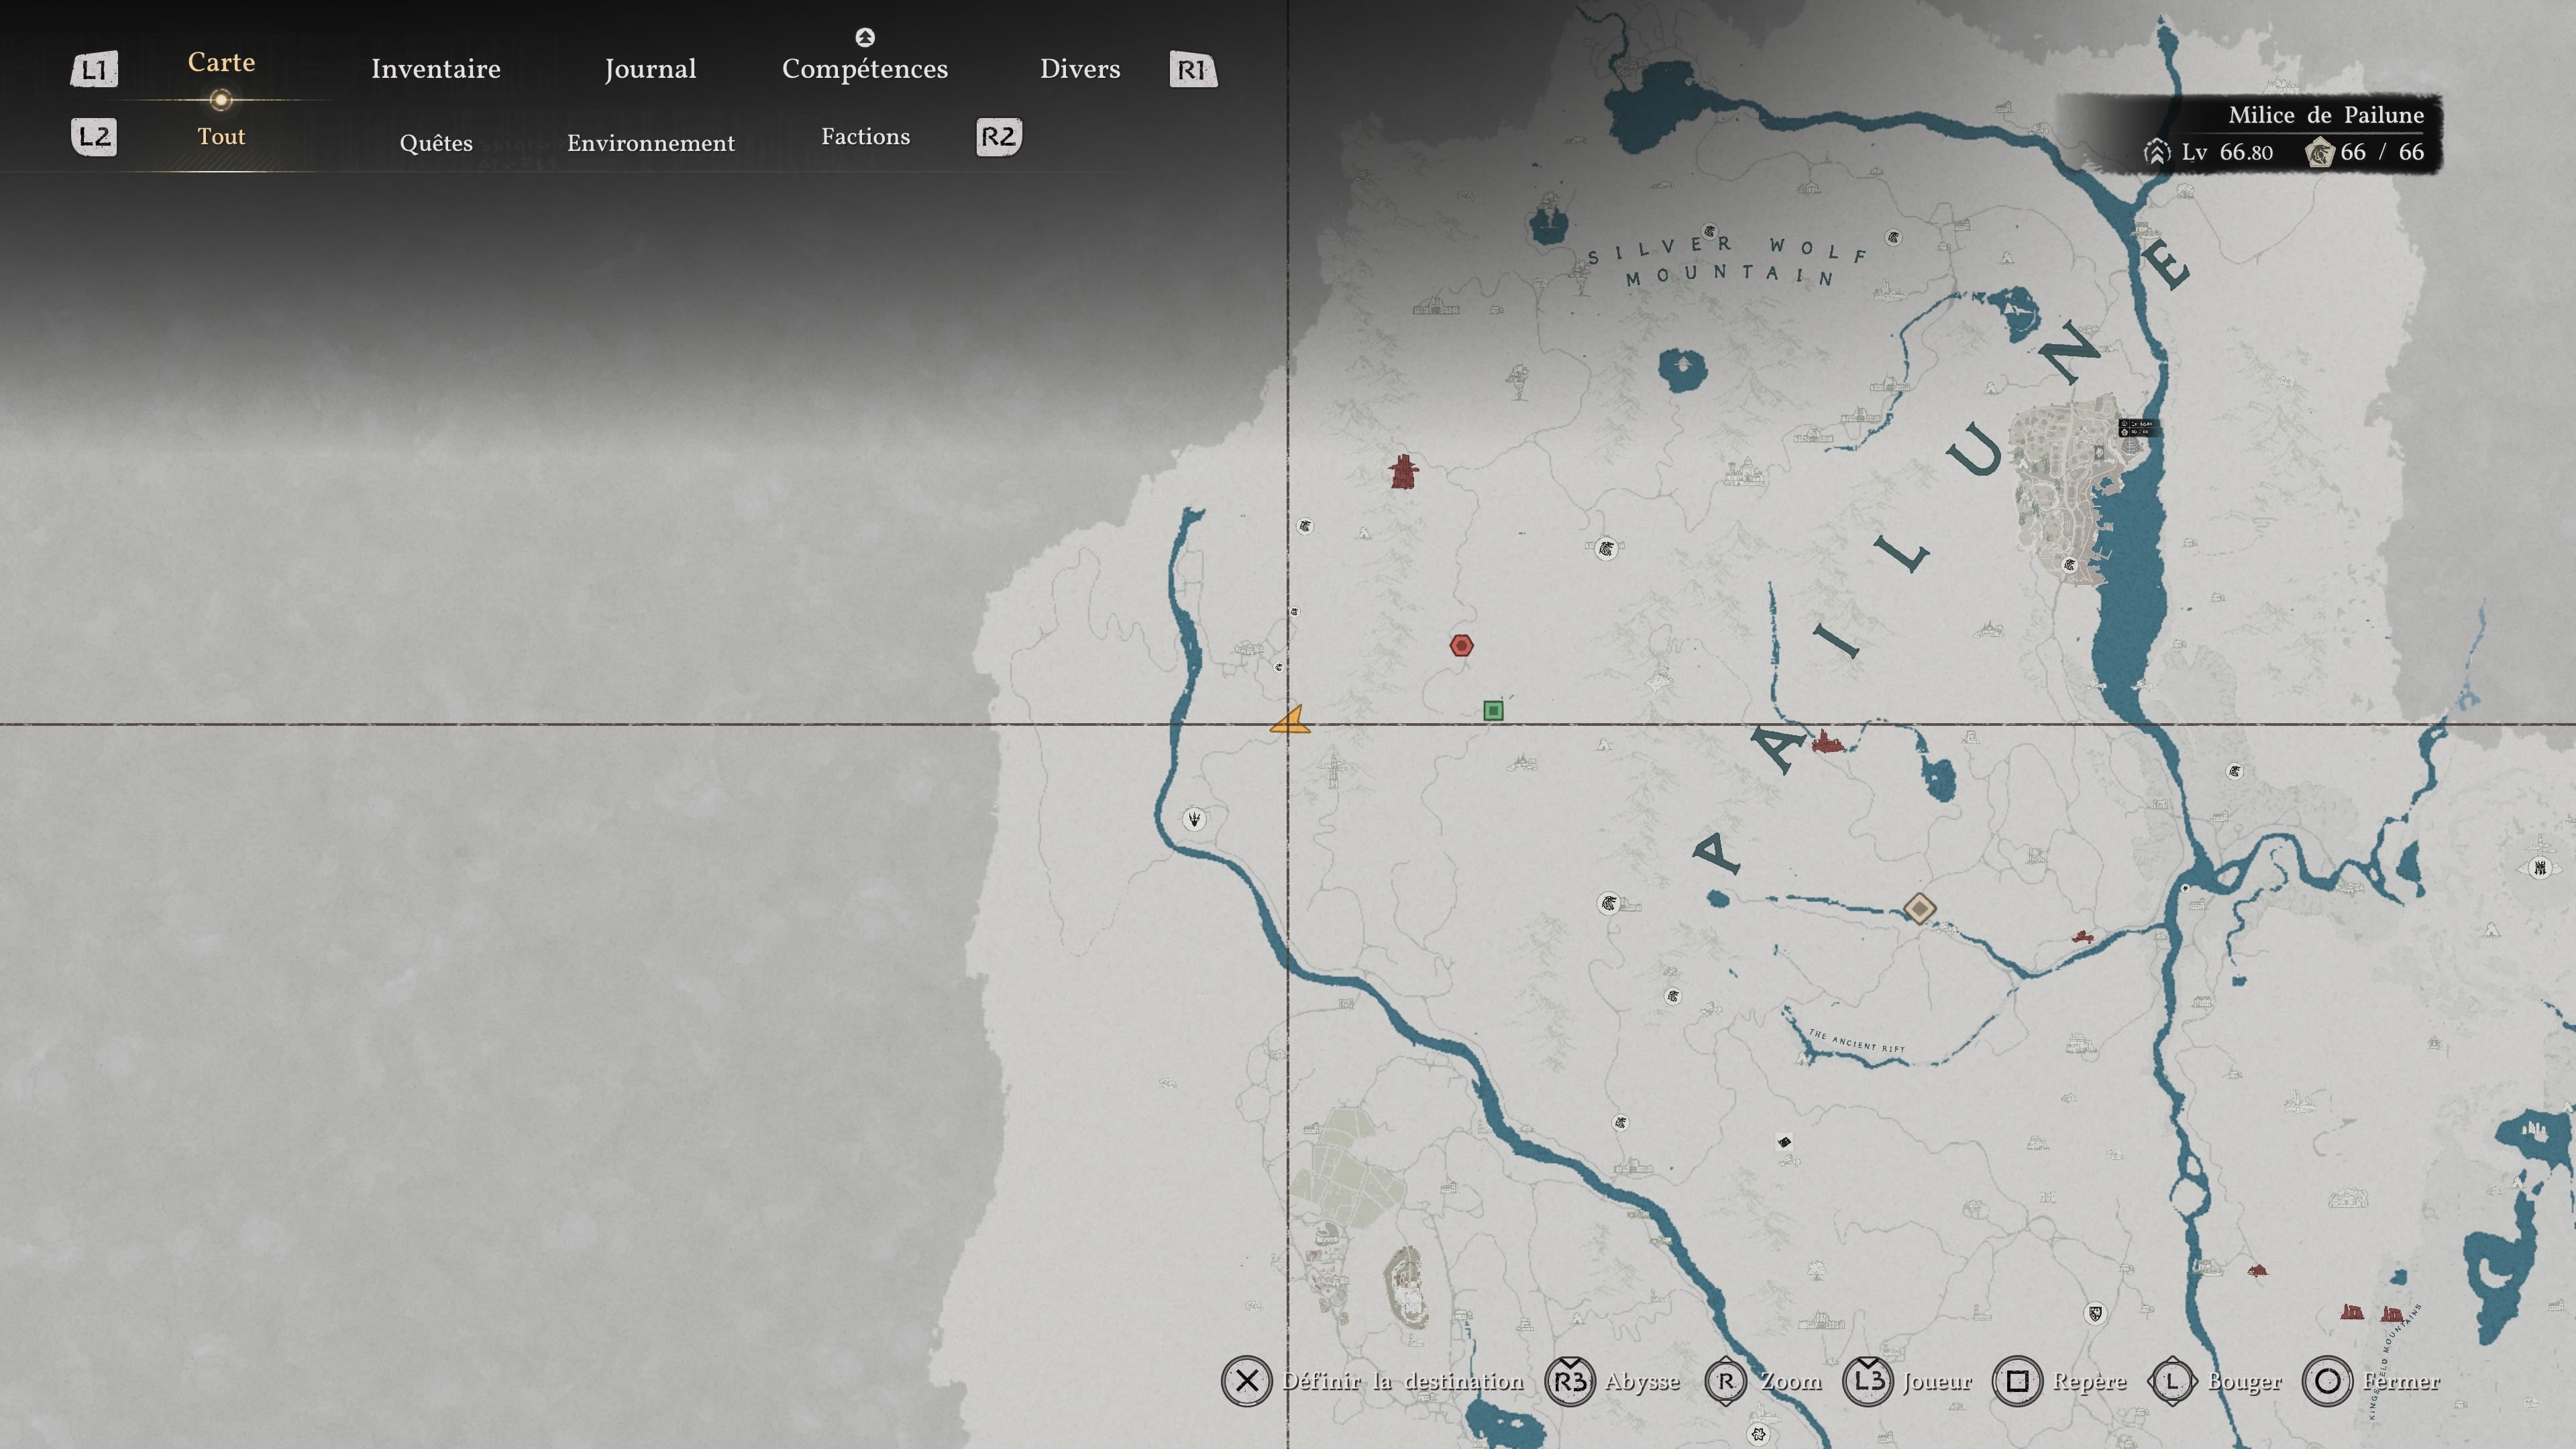This screenshot has width=2576, height=1449.
Task: Click the R1 shoulder button icon
Action: [1193, 70]
